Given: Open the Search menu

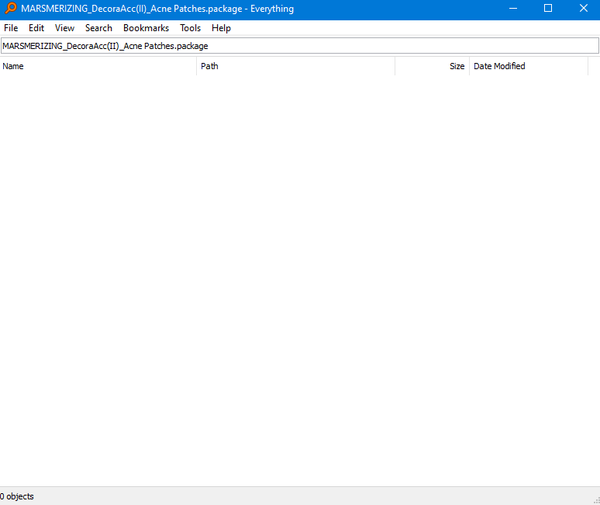Looking at the screenshot, I should click(x=99, y=28).
